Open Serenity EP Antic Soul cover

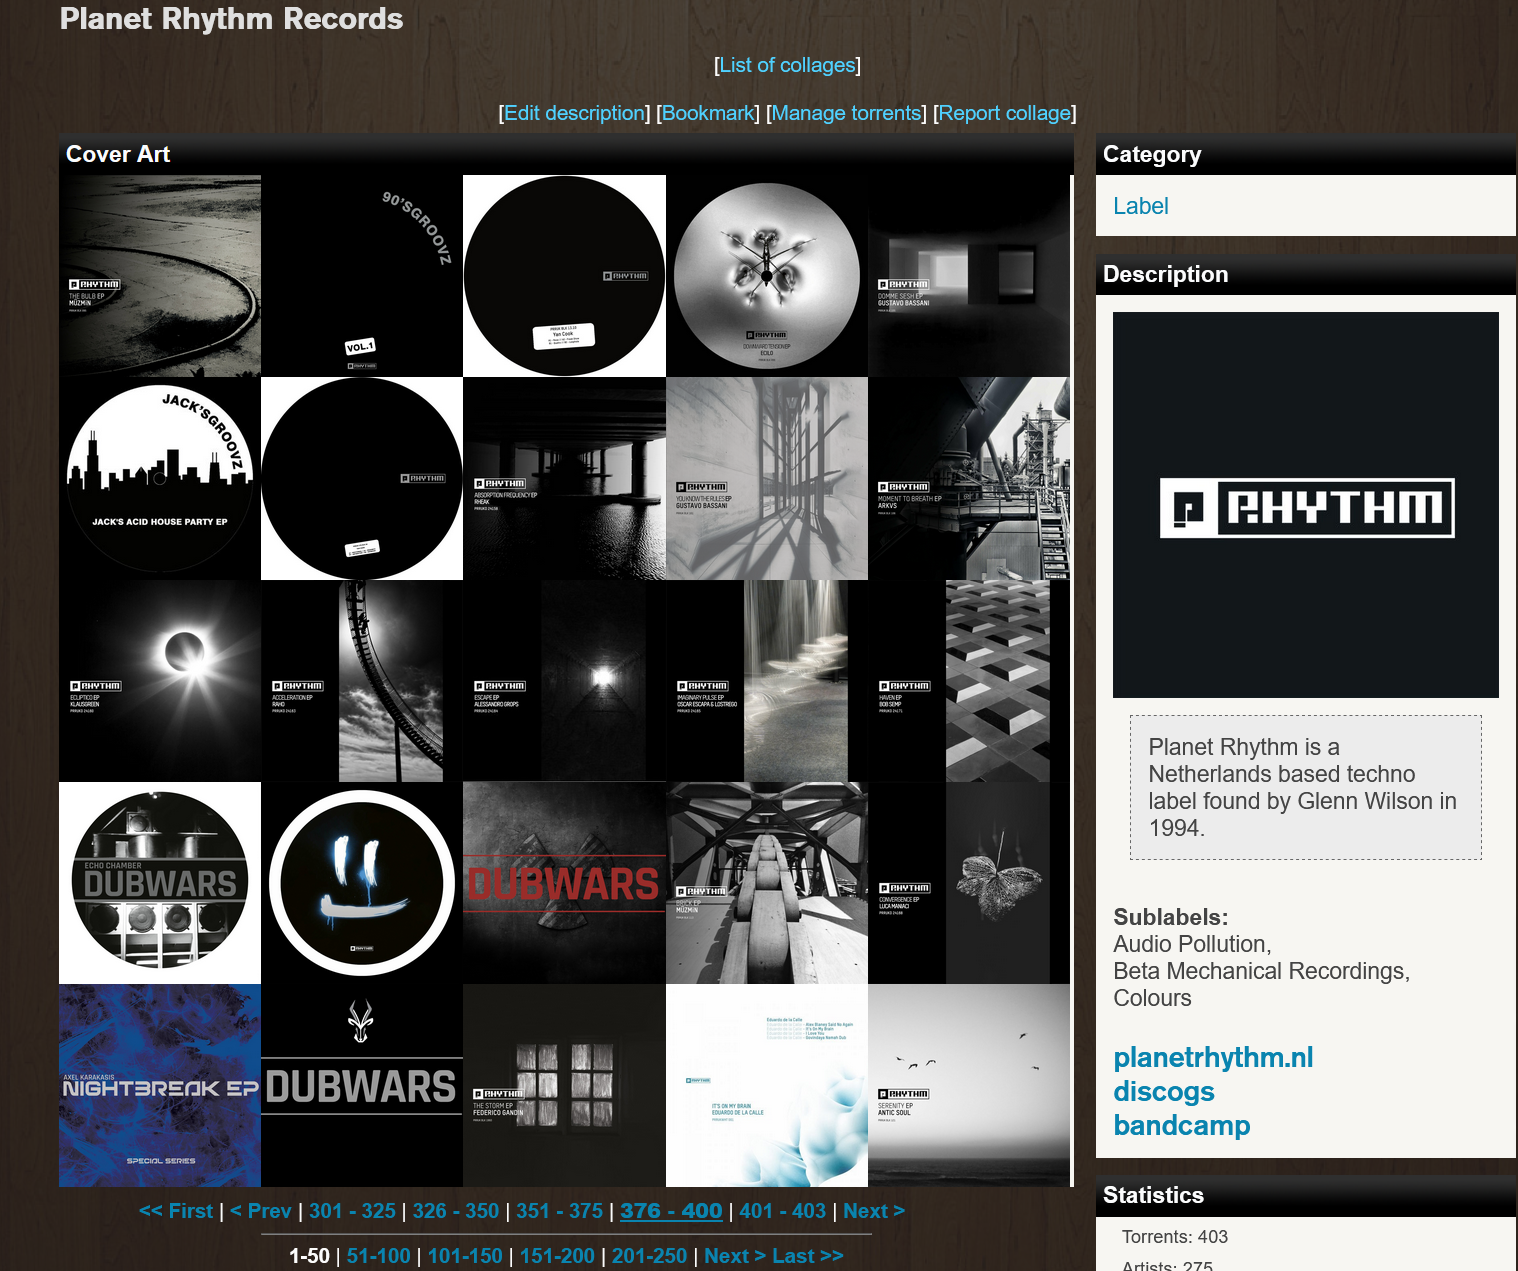pos(969,1085)
